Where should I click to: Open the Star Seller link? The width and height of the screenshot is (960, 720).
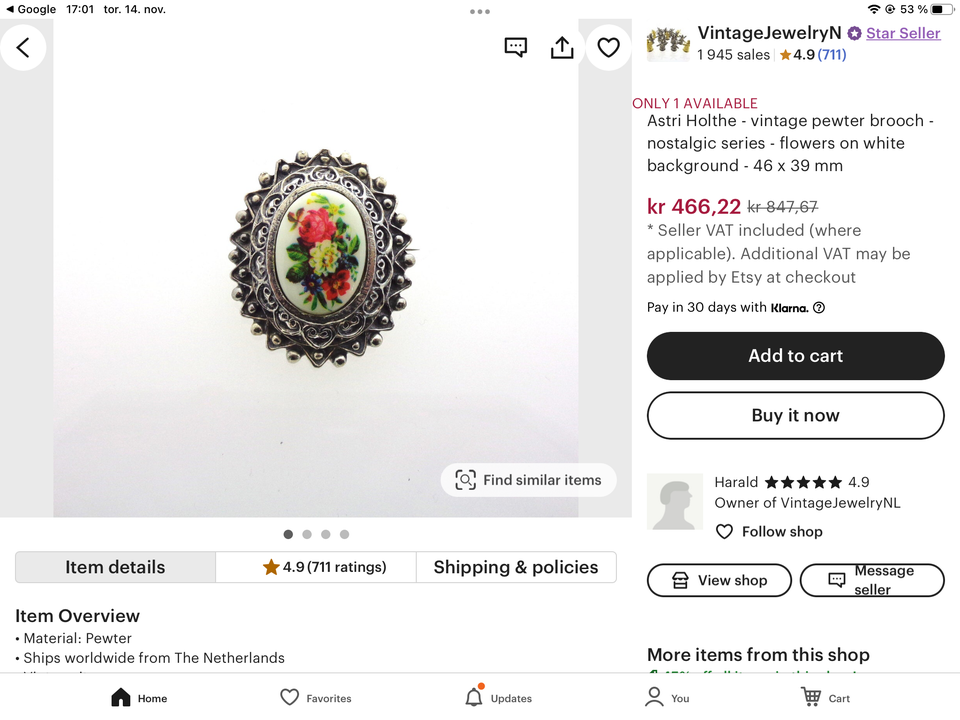tap(902, 33)
